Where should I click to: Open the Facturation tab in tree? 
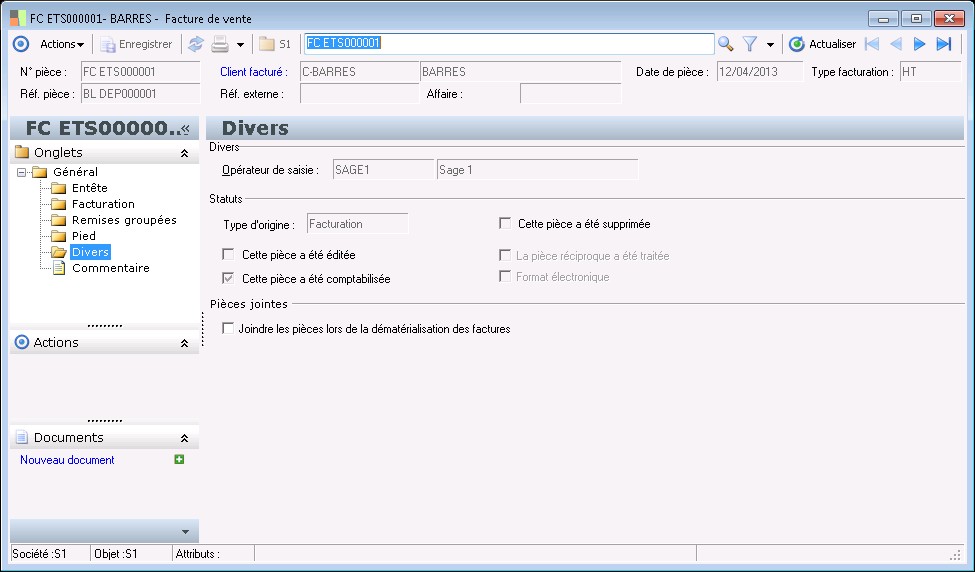pos(102,204)
